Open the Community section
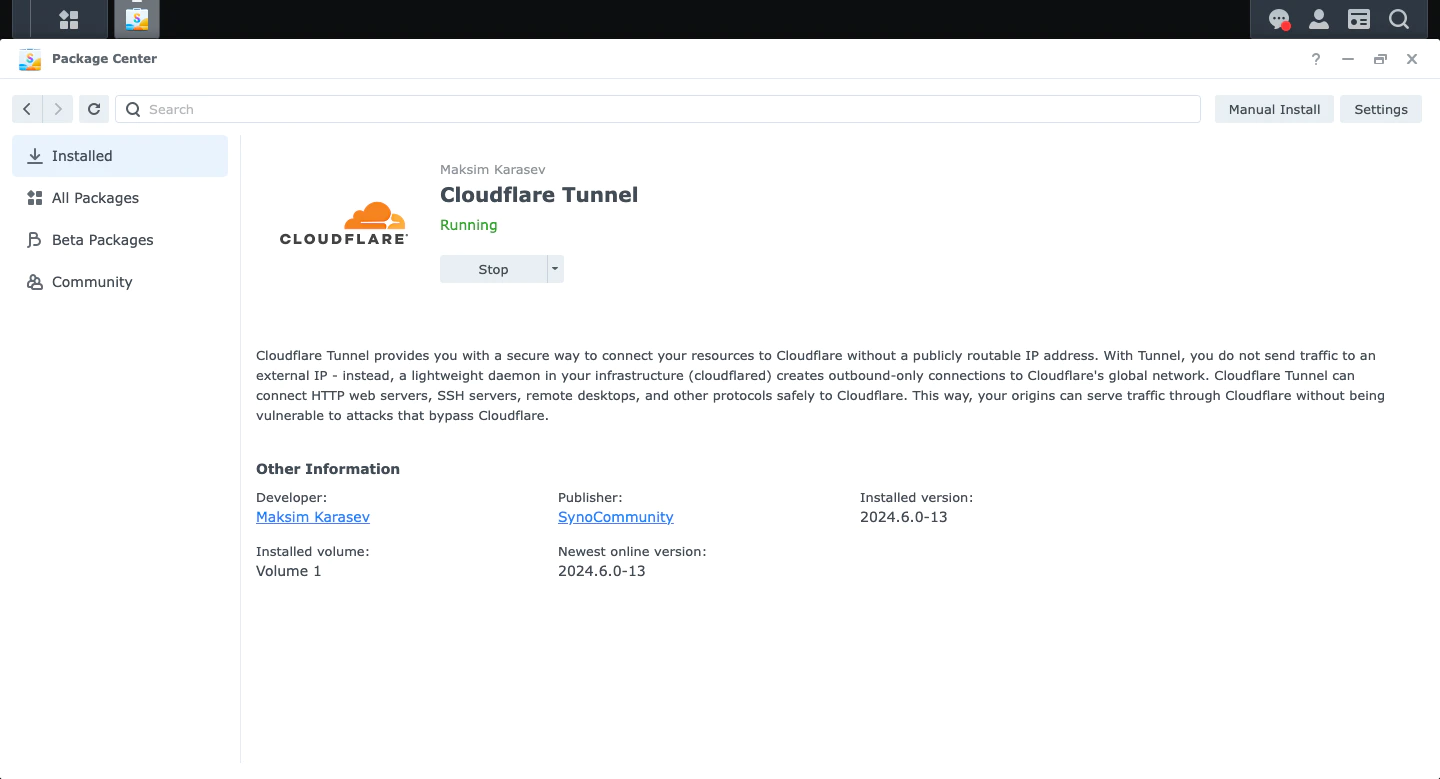 click(x=120, y=282)
